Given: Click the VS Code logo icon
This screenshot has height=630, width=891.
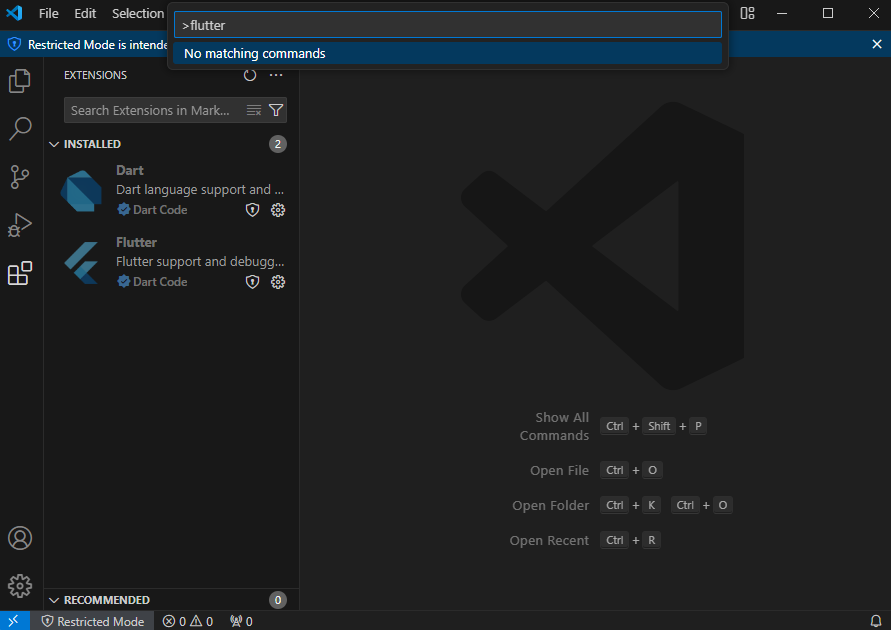Looking at the screenshot, I should 14,13.
